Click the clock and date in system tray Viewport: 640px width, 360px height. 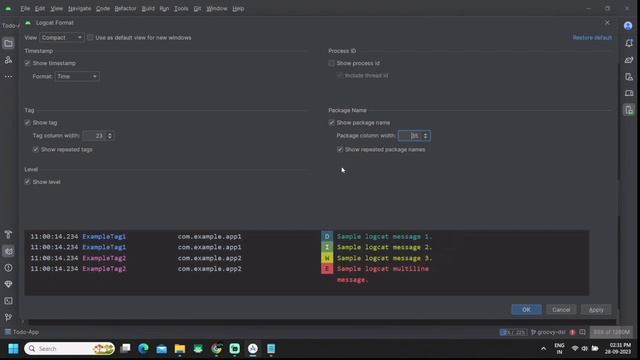618,349
